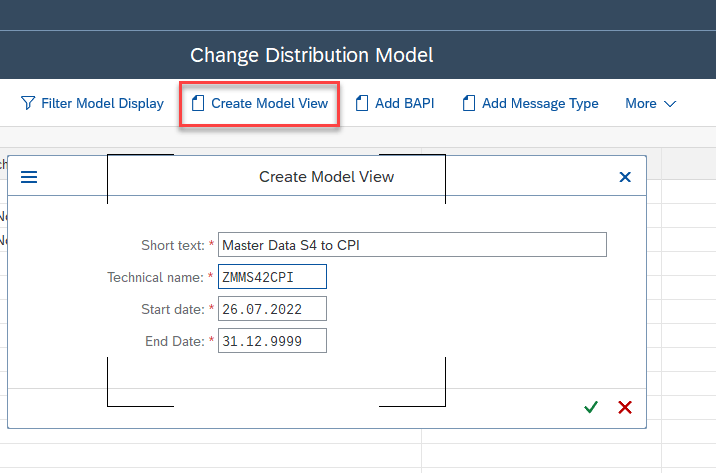The image size is (716, 473).
Task: Open the hamburger menu in the dialog
Action: tap(29, 177)
